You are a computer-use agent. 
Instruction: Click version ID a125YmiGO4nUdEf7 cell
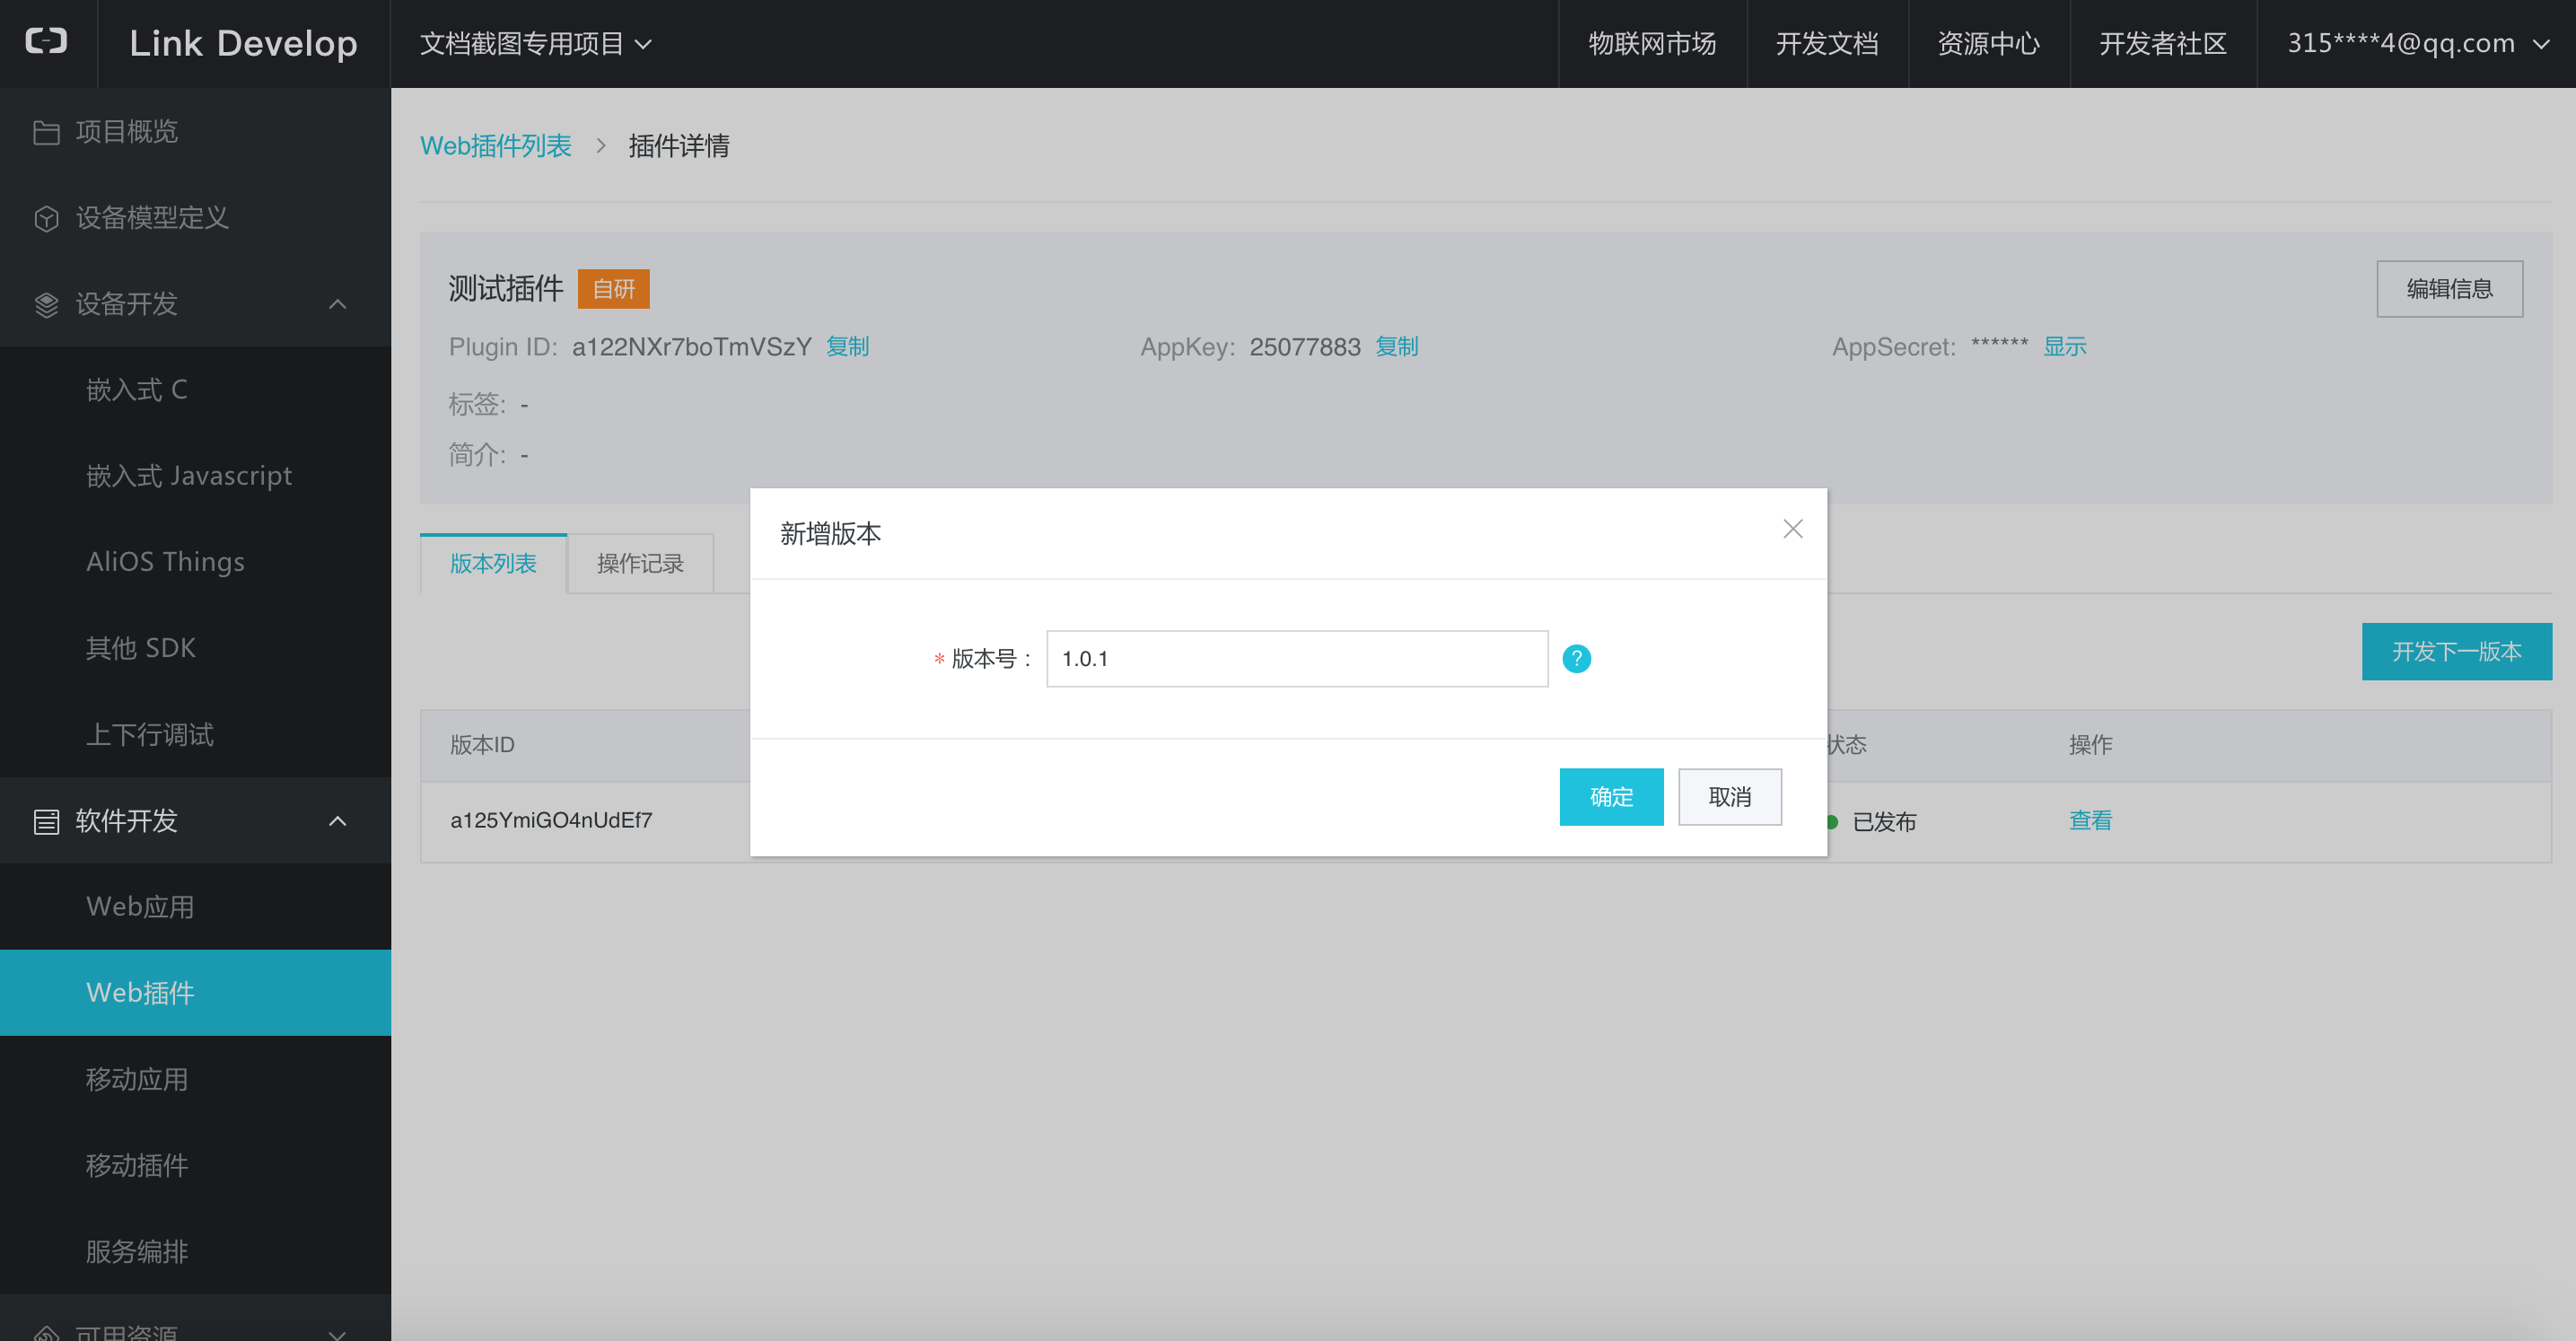click(x=551, y=821)
